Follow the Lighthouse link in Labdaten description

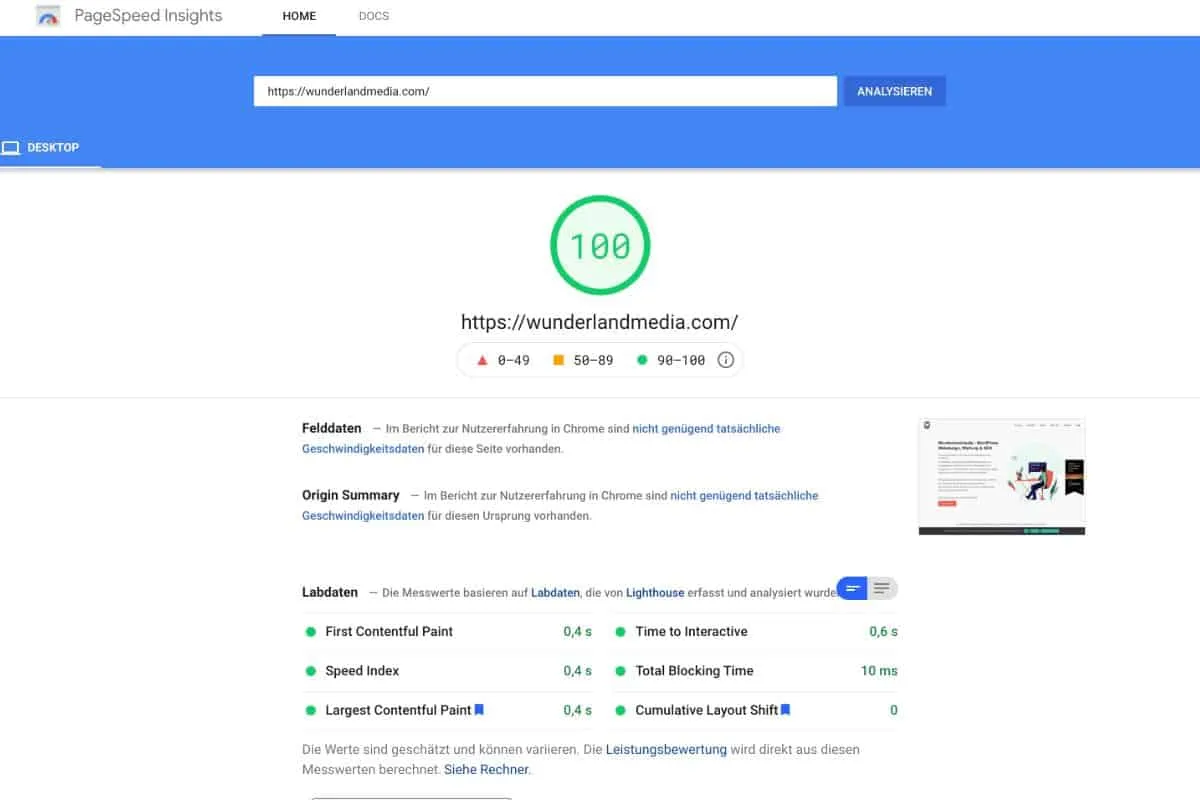(655, 592)
